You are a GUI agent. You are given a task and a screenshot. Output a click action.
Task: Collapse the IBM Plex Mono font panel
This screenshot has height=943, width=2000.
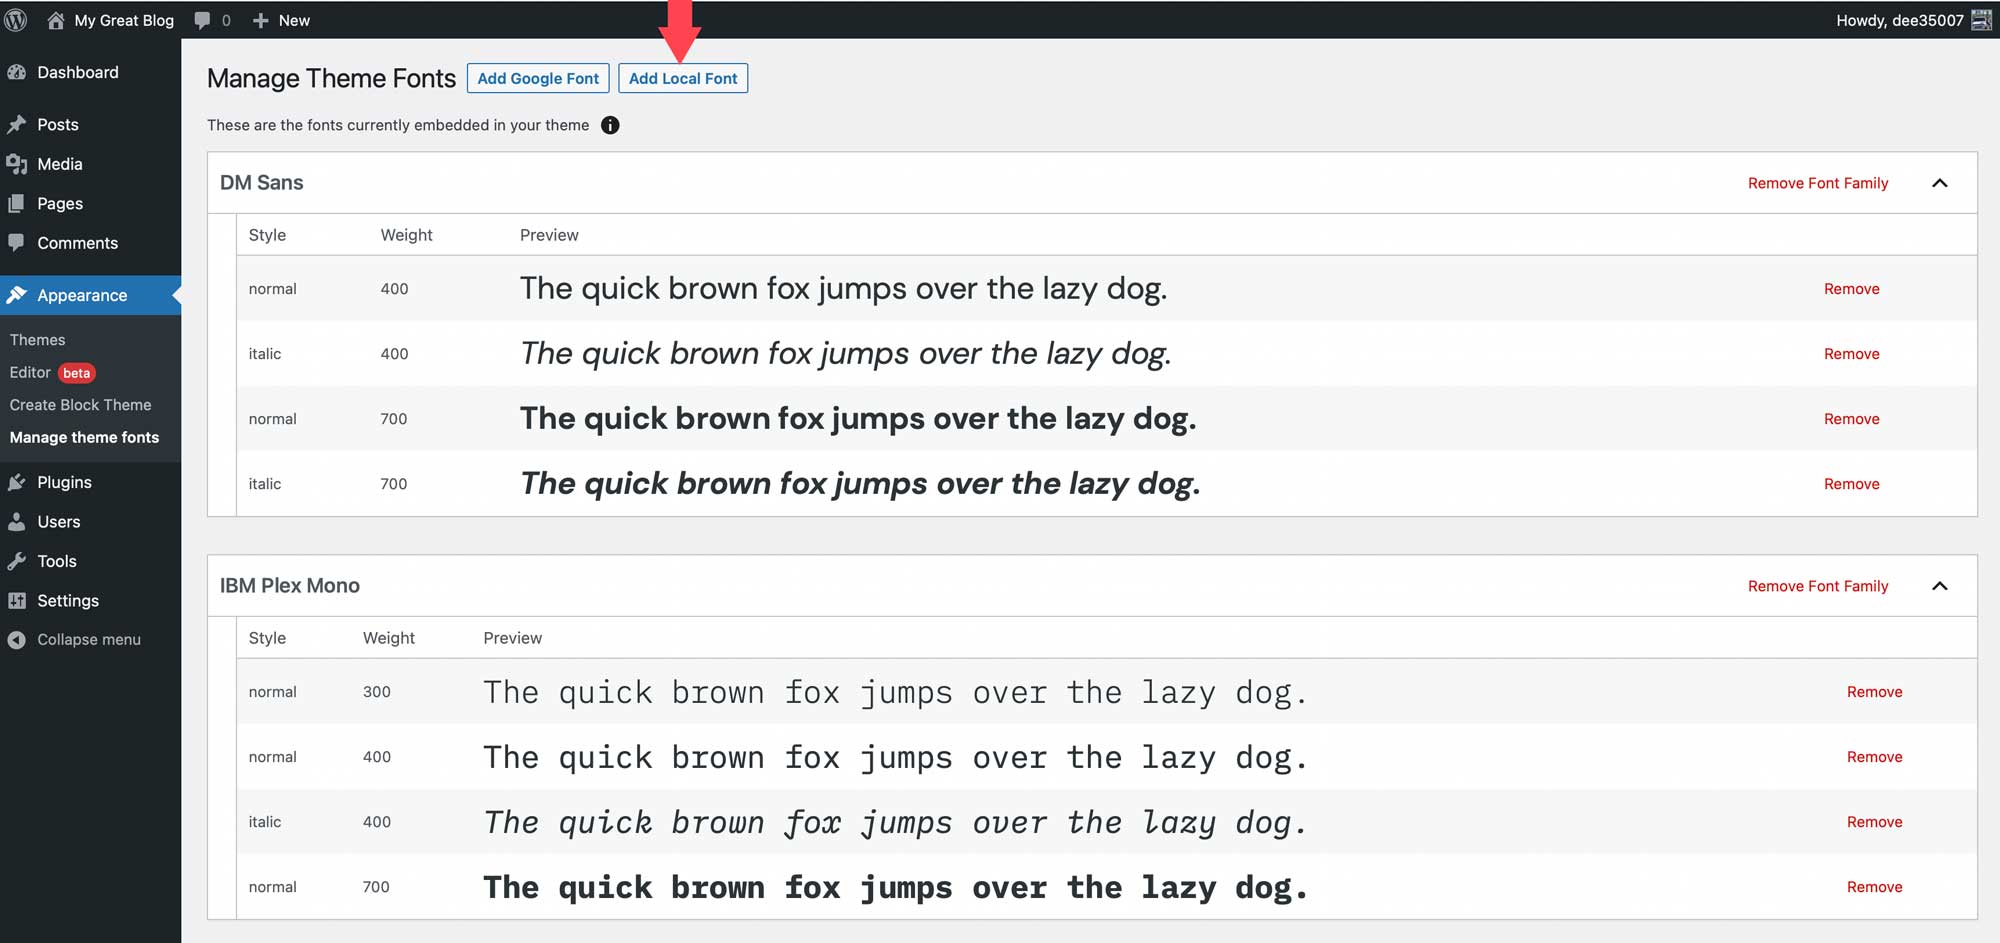tap(1941, 586)
